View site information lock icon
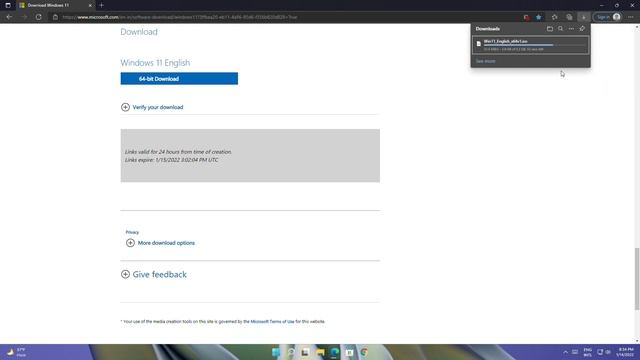The width and height of the screenshot is (640, 360). 55,17
